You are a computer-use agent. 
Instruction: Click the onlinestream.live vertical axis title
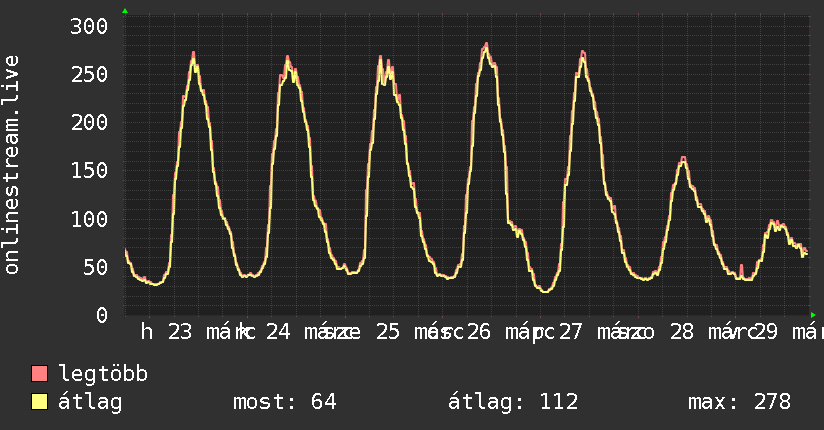pos(12,164)
